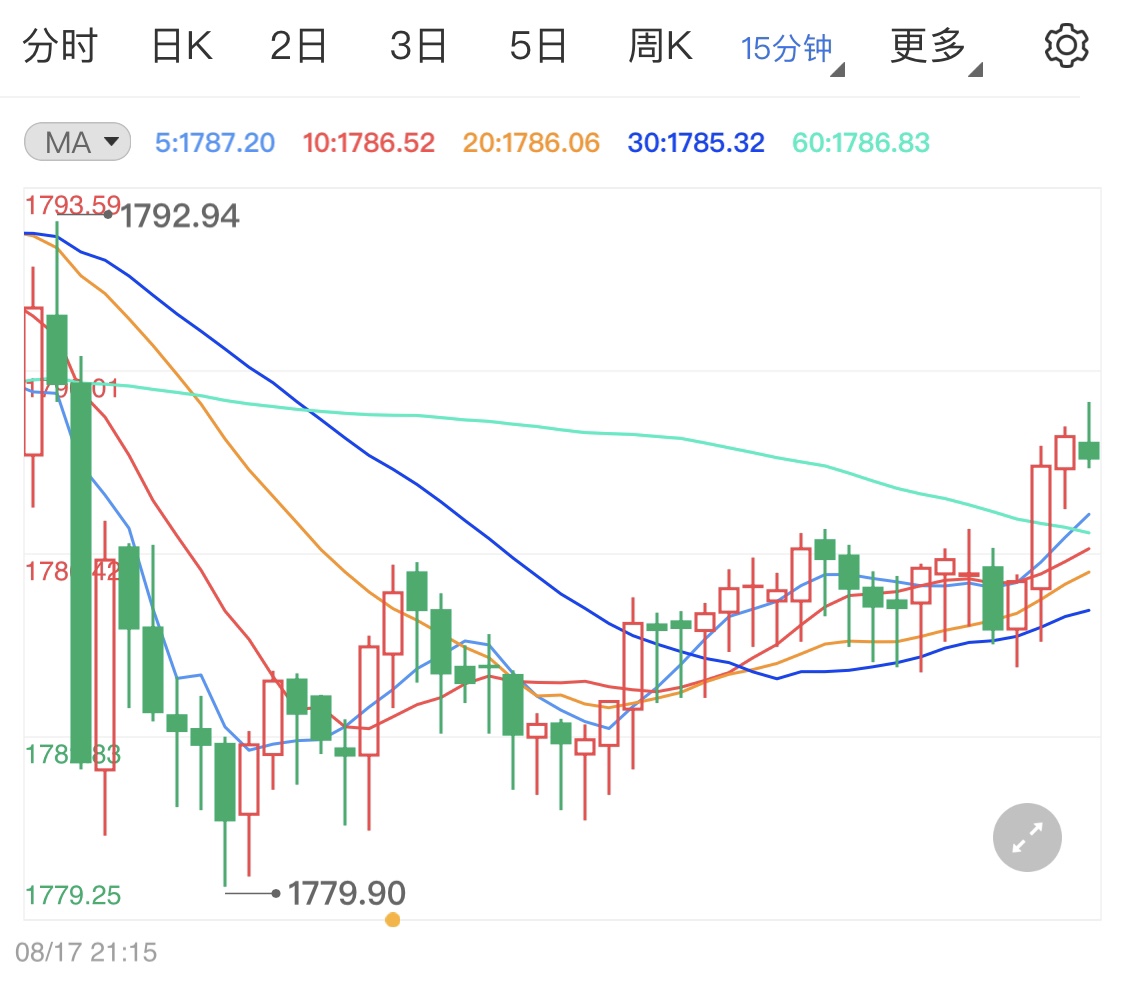This screenshot has width=1125, height=986.
Task: Click the MA60 value 60:1786.83
Action: pyautogui.click(x=861, y=143)
